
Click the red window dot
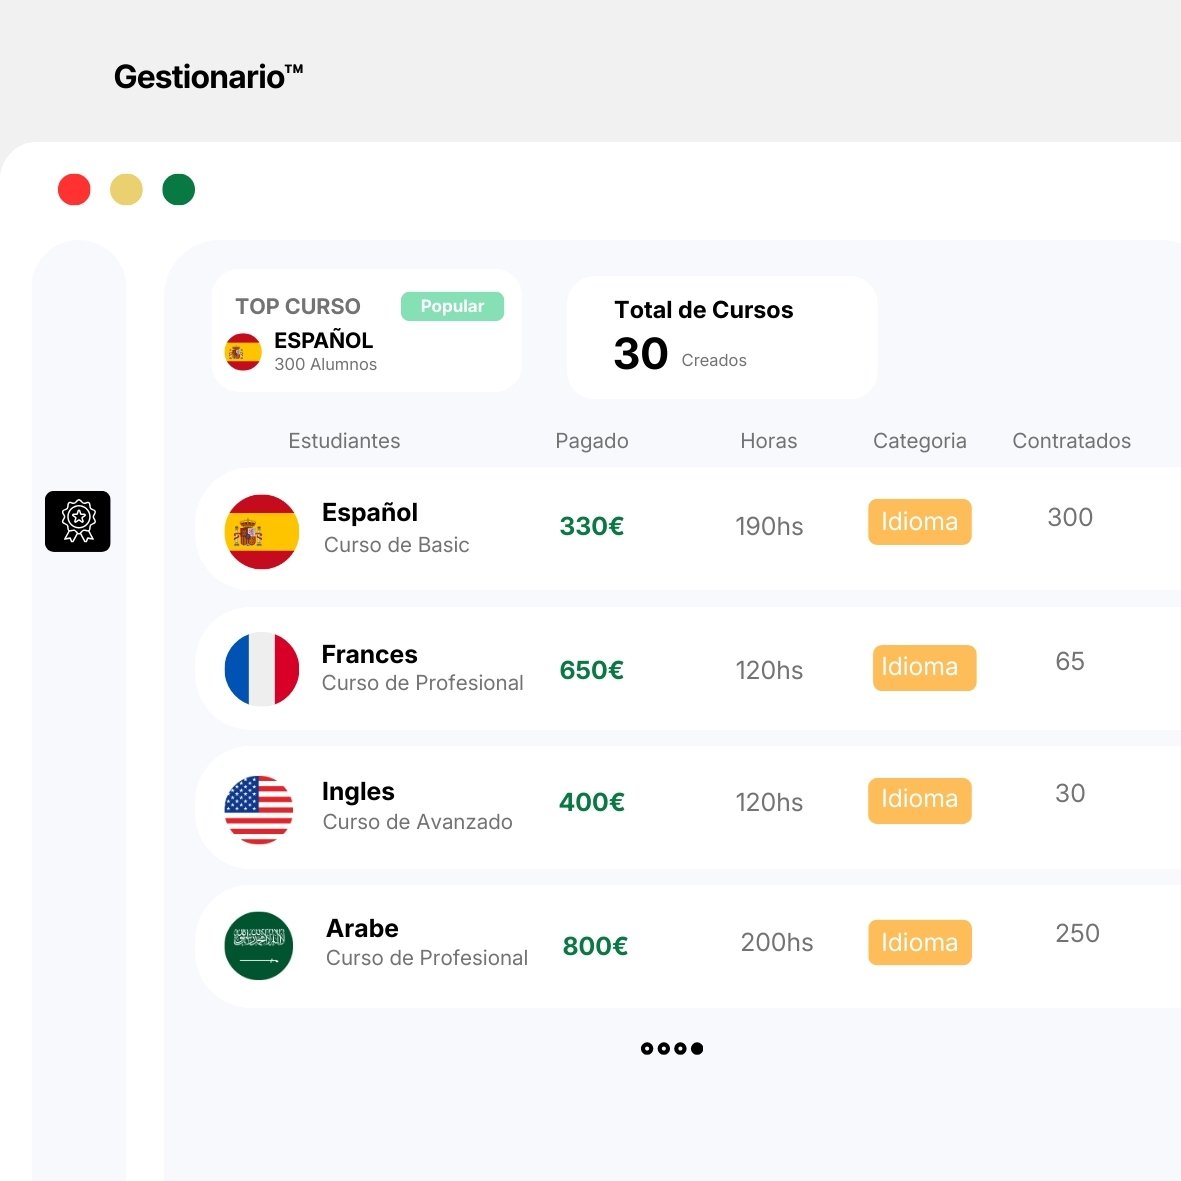74,189
